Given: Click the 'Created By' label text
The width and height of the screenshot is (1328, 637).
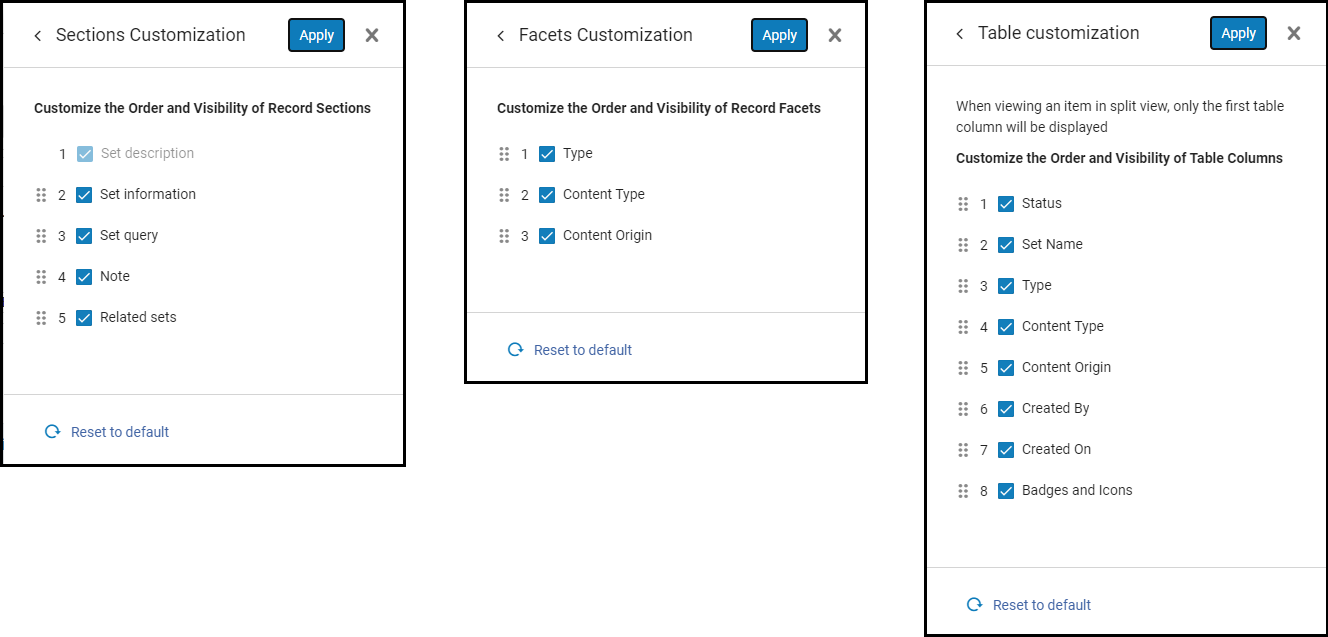Looking at the screenshot, I should tap(1055, 408).
